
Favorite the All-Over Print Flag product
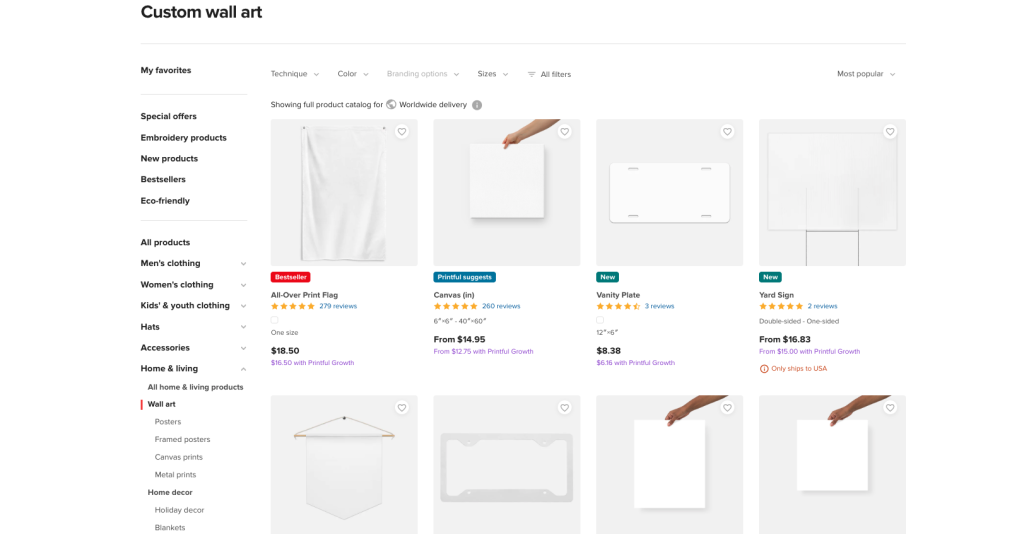point(401,132)
